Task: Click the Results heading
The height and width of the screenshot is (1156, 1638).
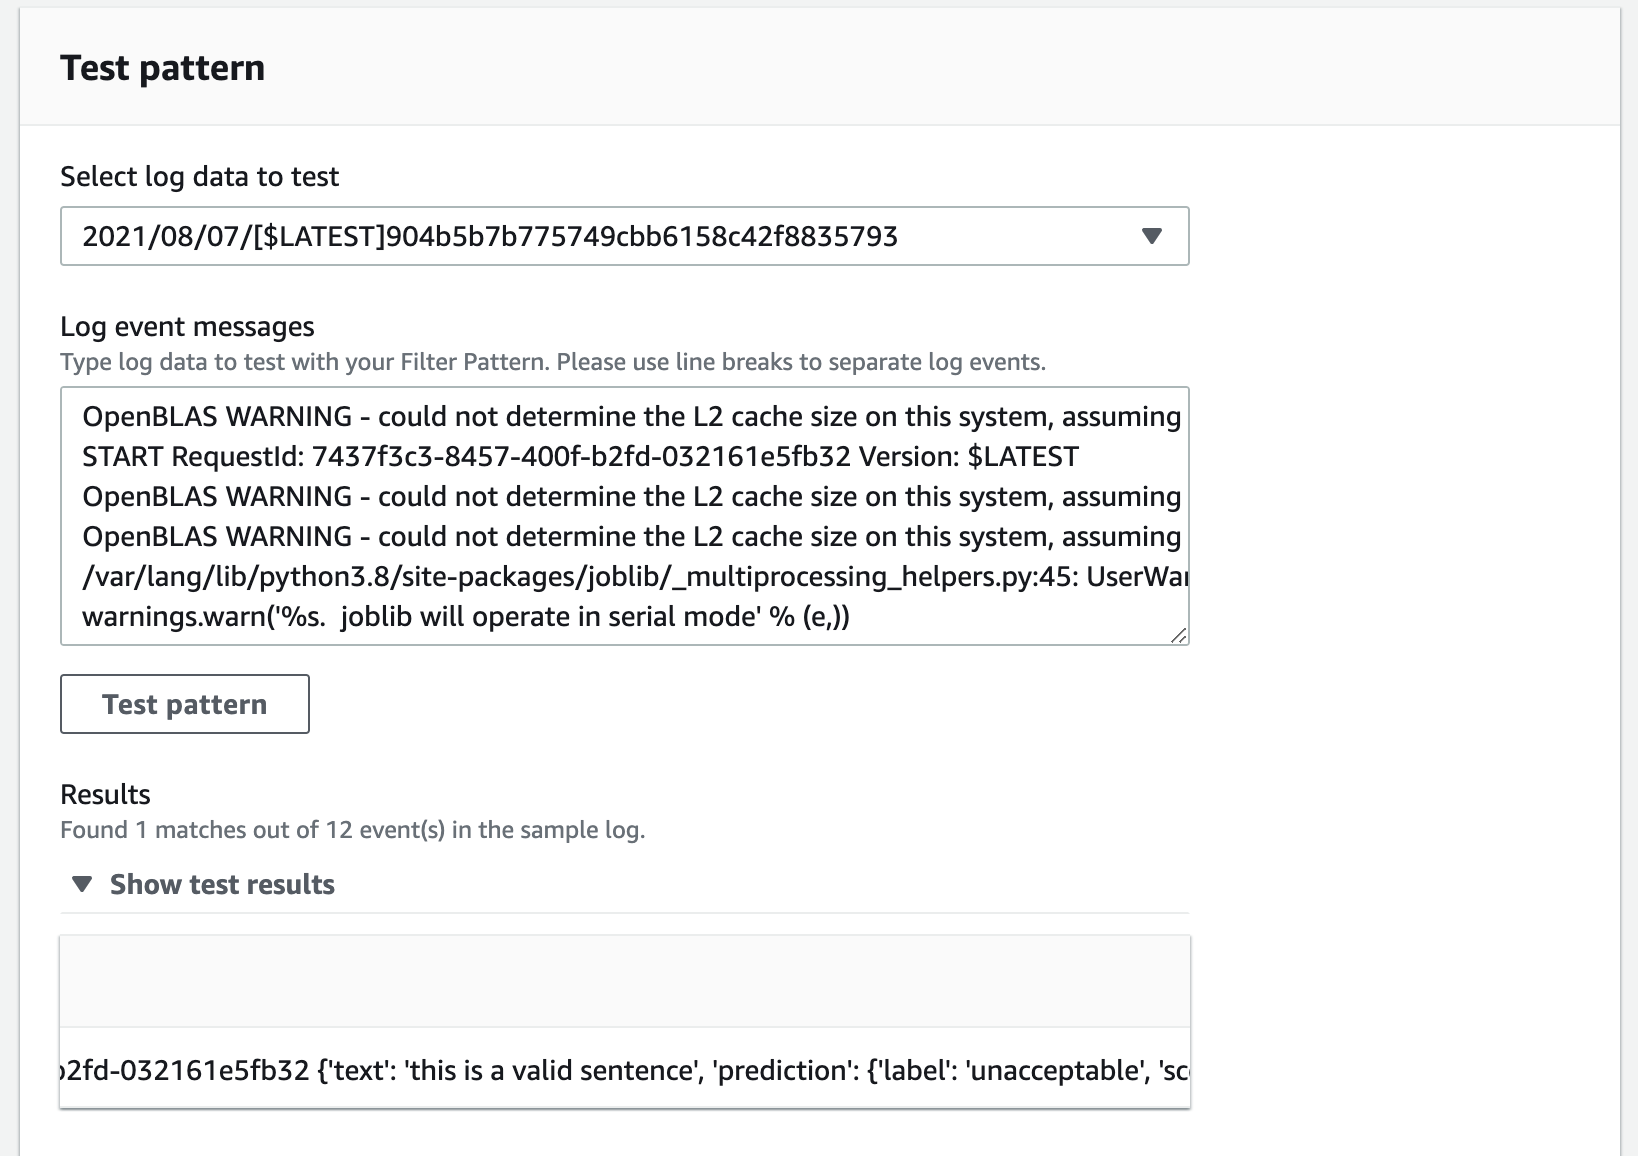Action: (x=105, y=795)
